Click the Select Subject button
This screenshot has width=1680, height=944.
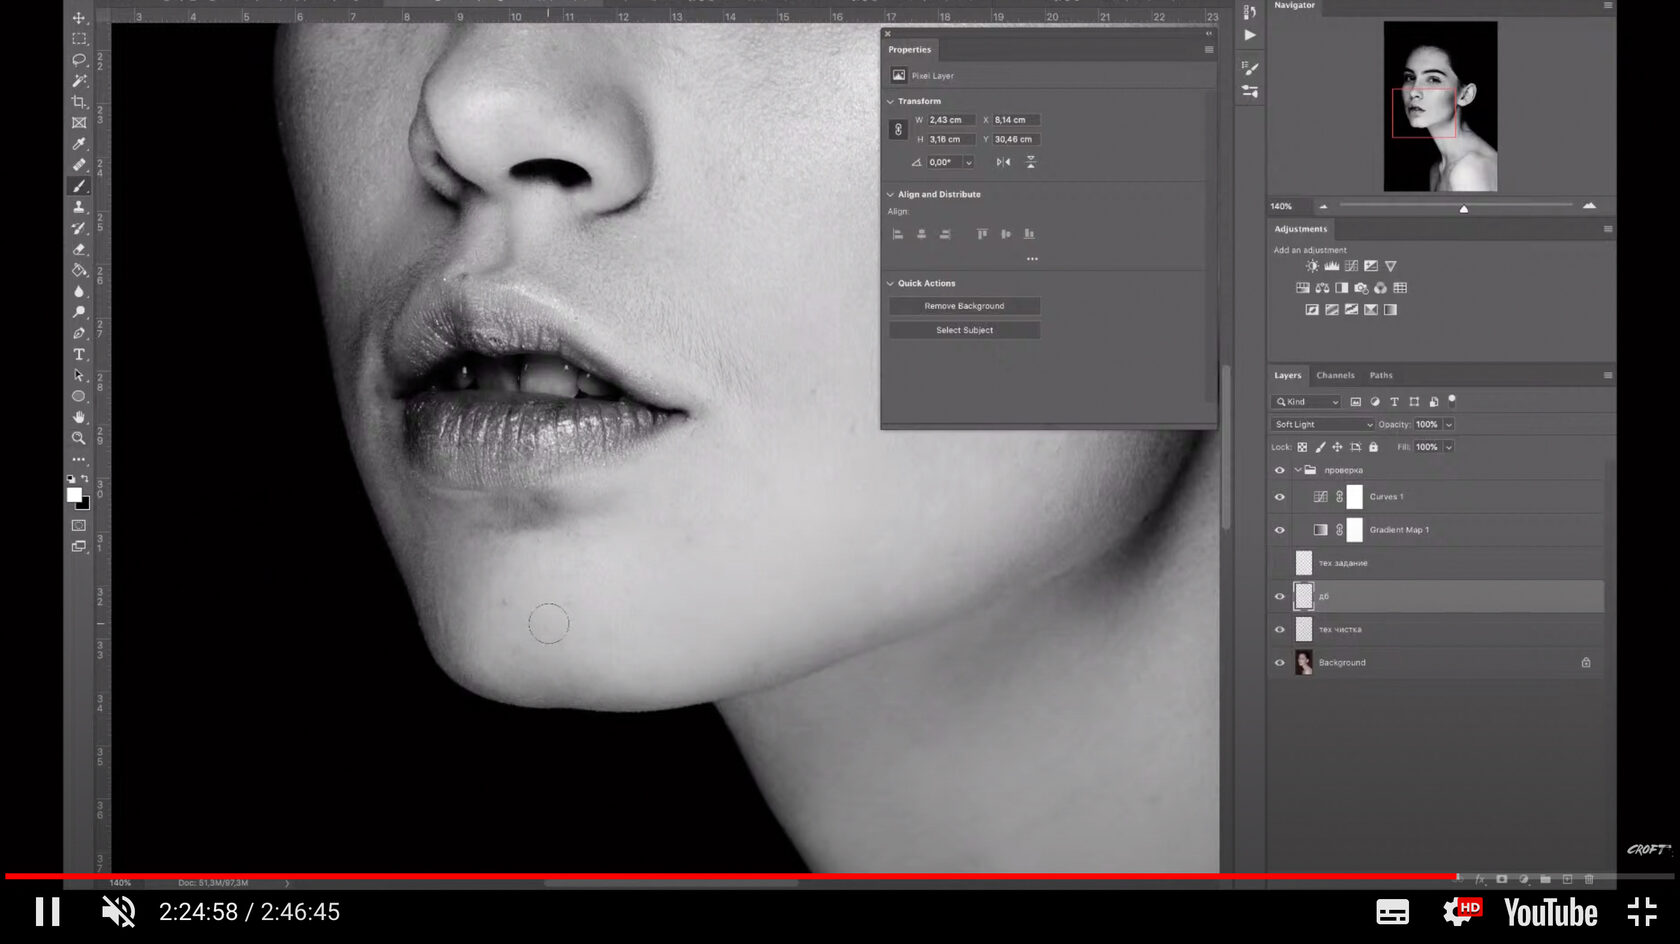[964, 330]
